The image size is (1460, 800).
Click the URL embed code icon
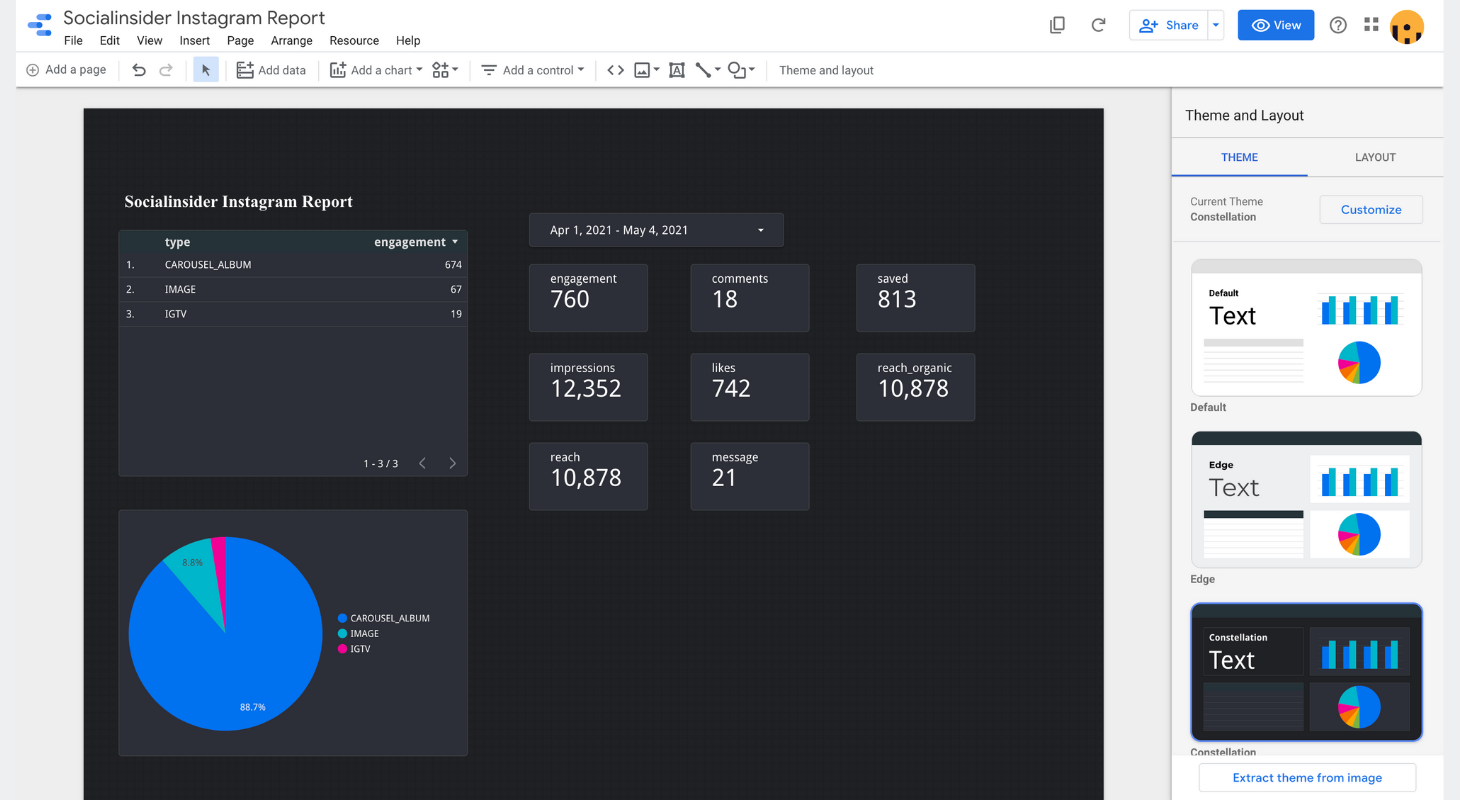point(616,70)
